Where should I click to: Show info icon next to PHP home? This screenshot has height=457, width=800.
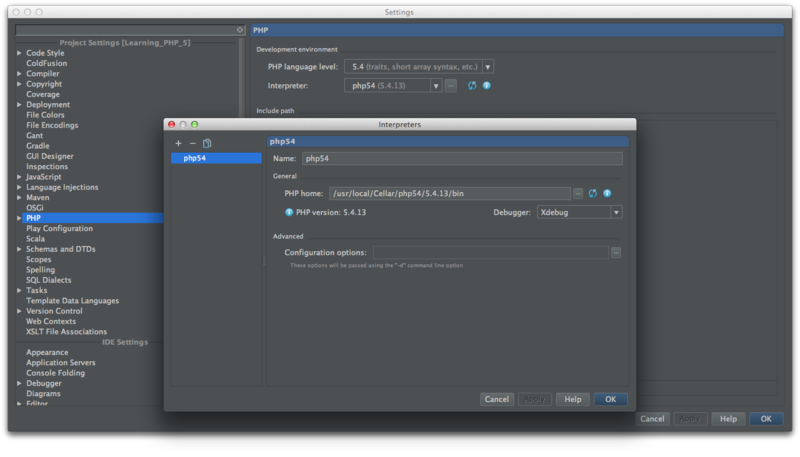coord(607,193)
